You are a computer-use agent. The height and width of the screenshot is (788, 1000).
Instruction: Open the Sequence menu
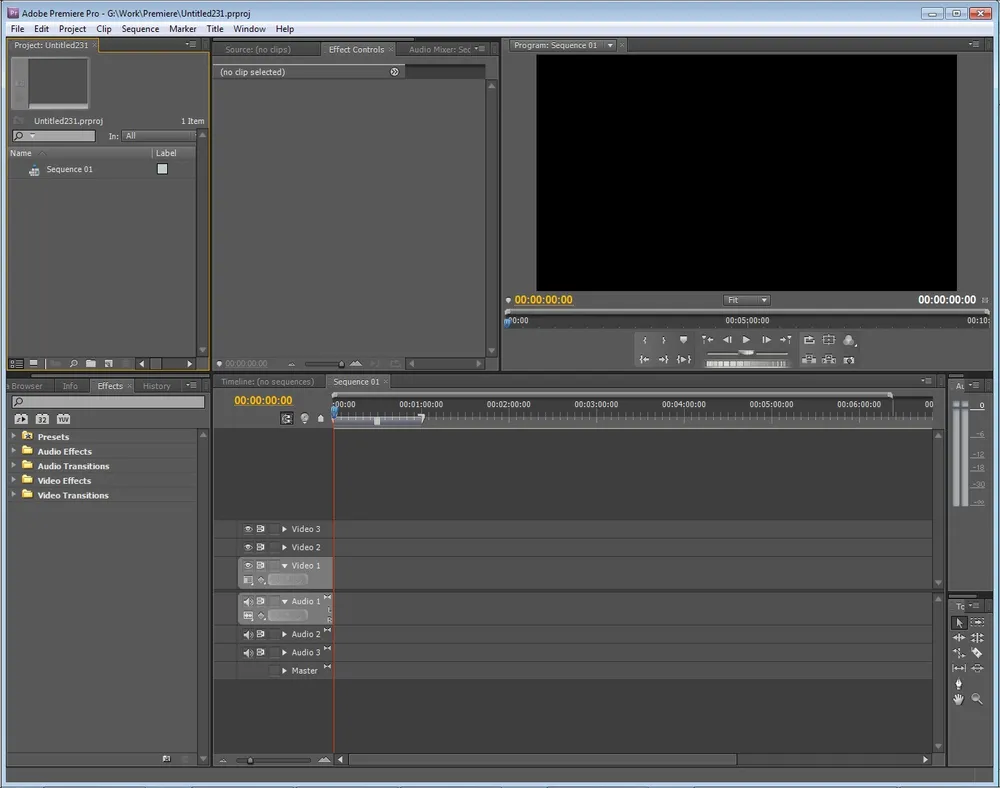click(140, 29)
